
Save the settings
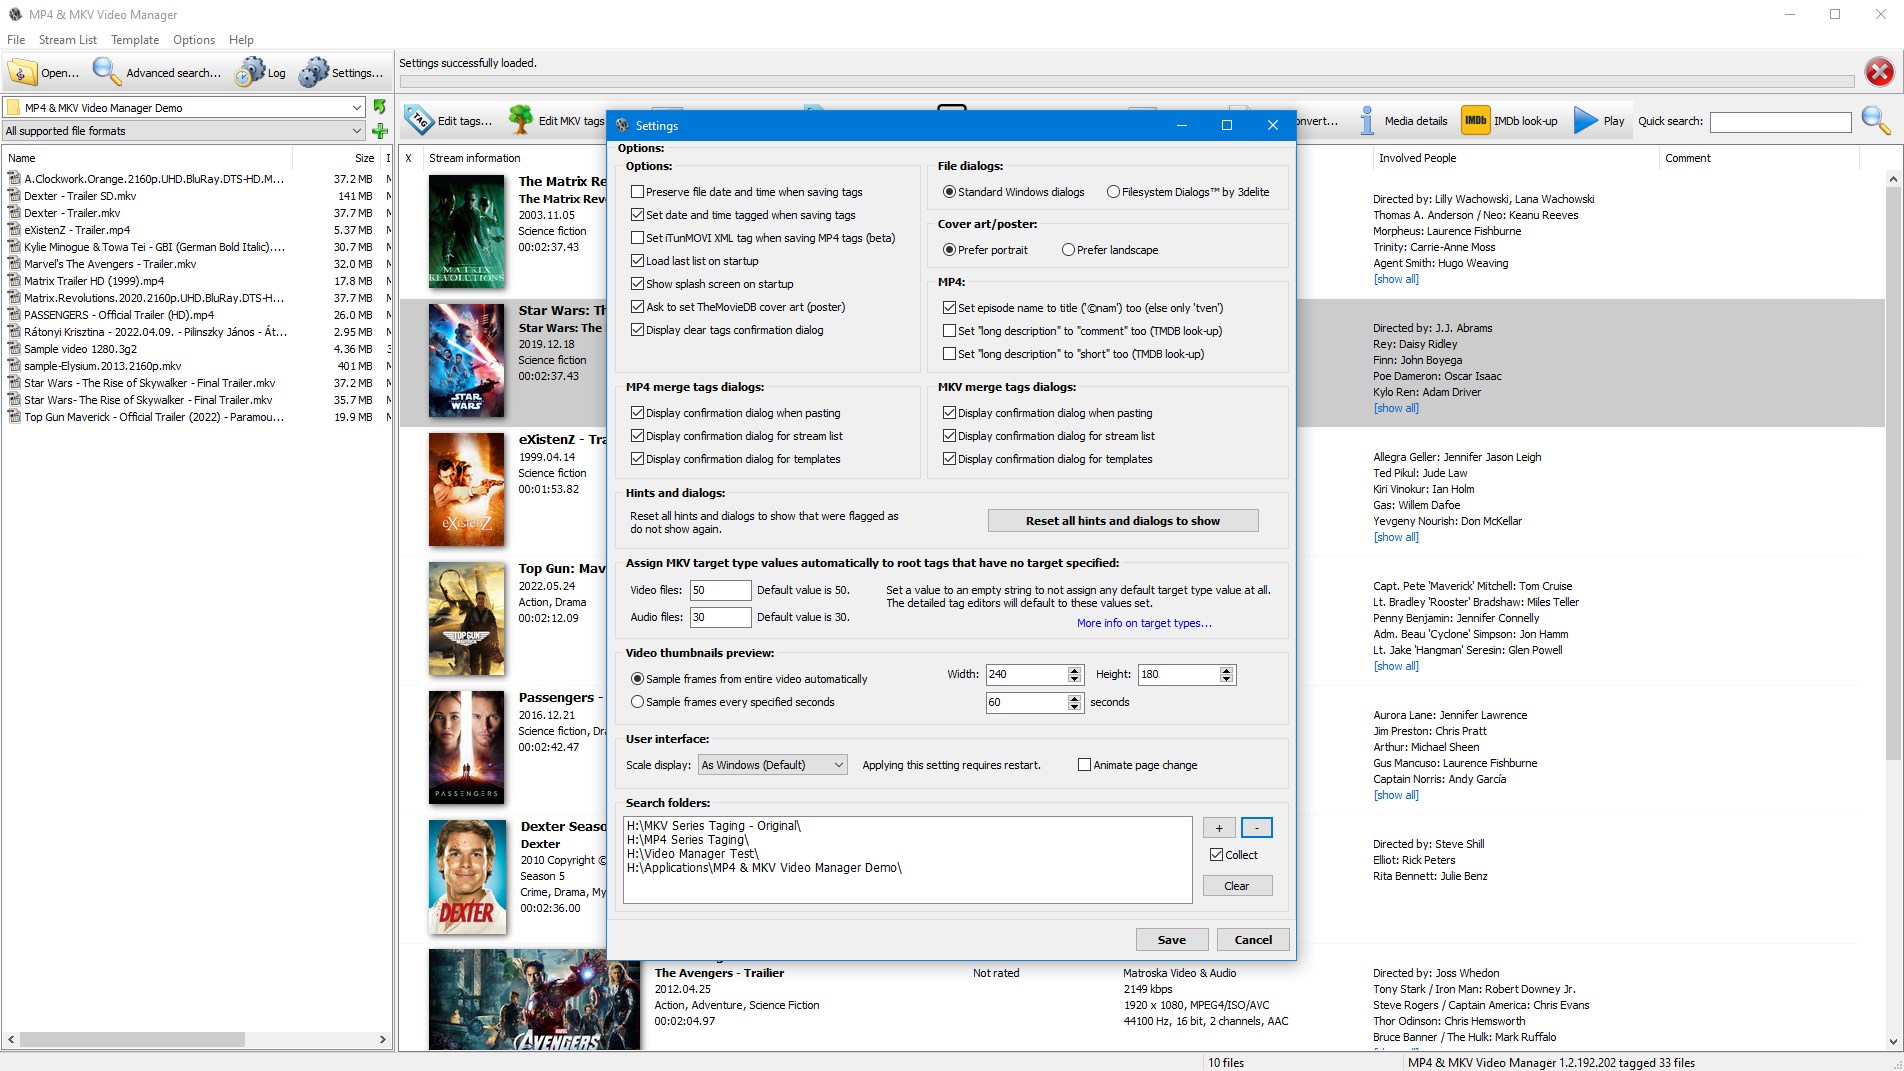1172,940
